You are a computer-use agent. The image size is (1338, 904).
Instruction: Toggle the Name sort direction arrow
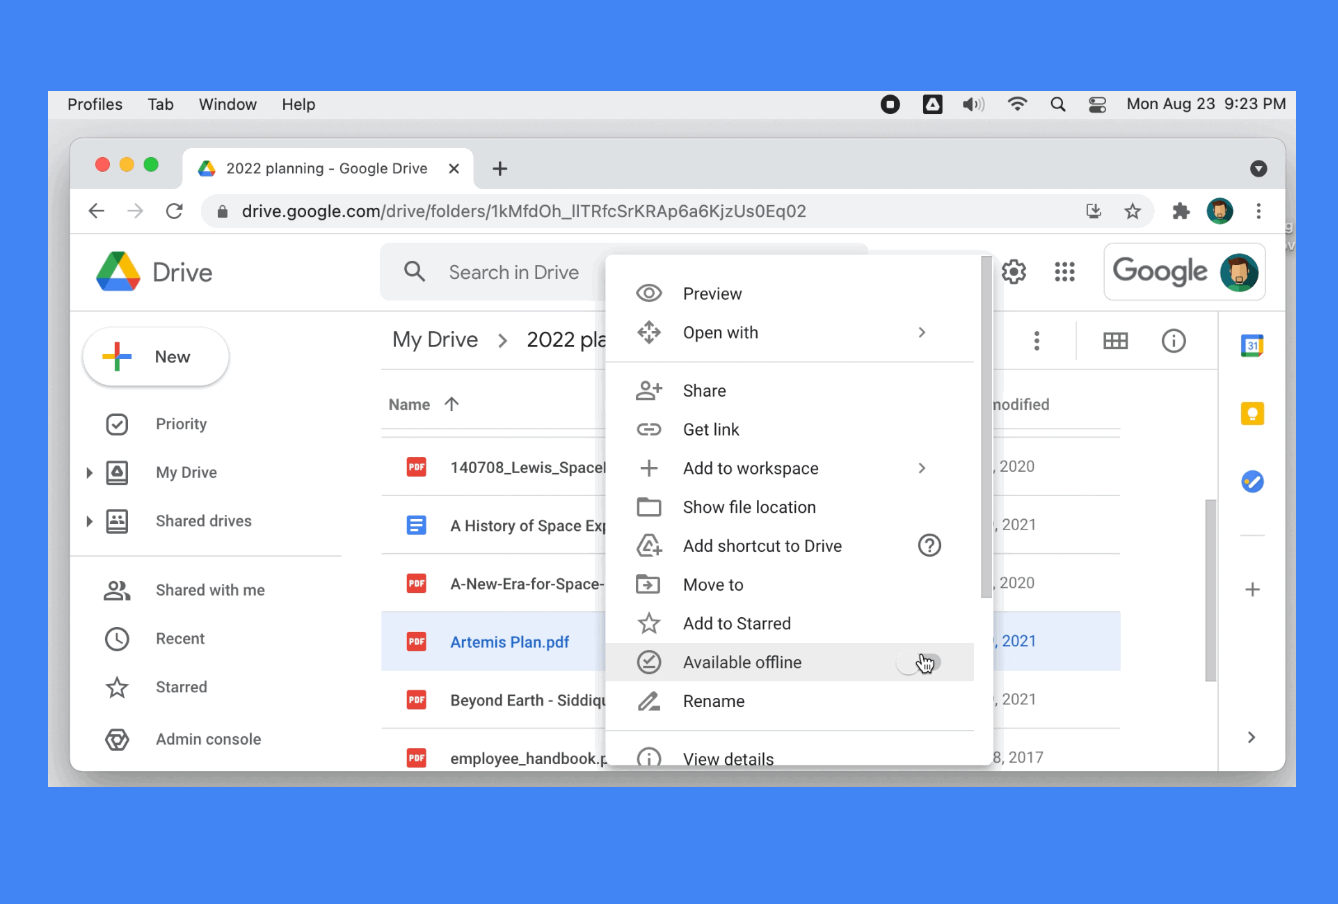452,404
